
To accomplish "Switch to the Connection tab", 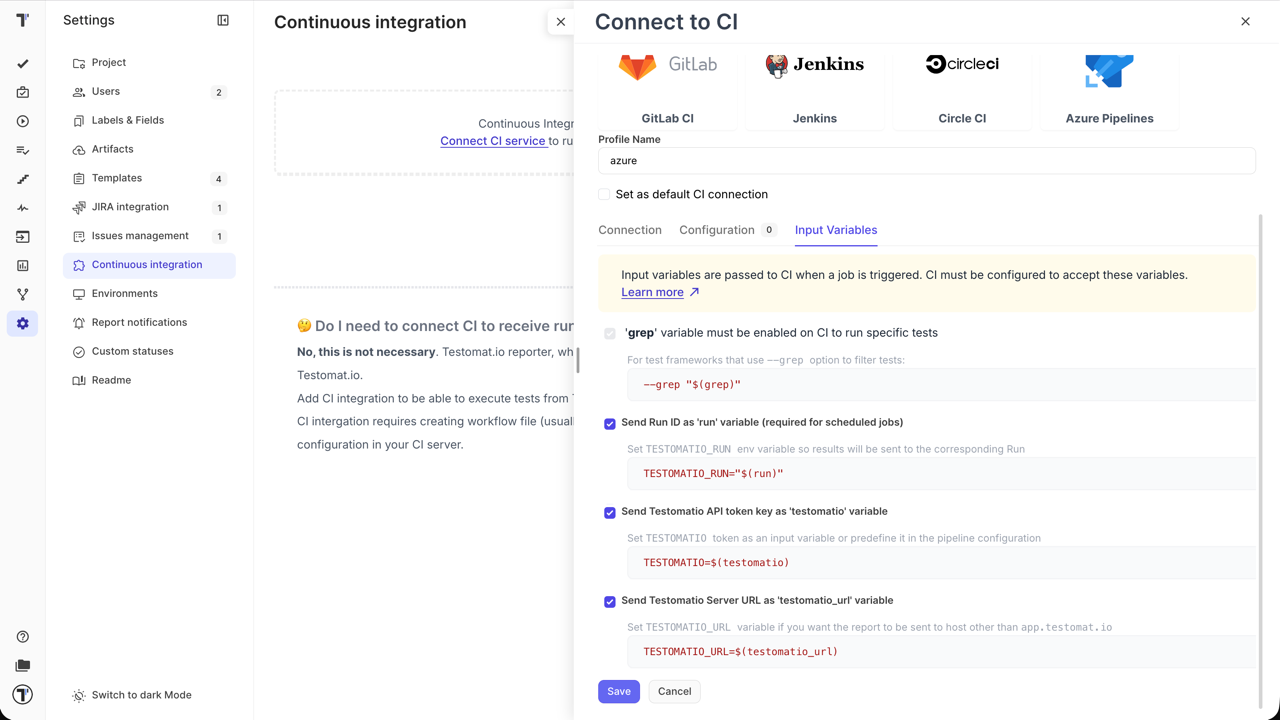I will [630, 230].
